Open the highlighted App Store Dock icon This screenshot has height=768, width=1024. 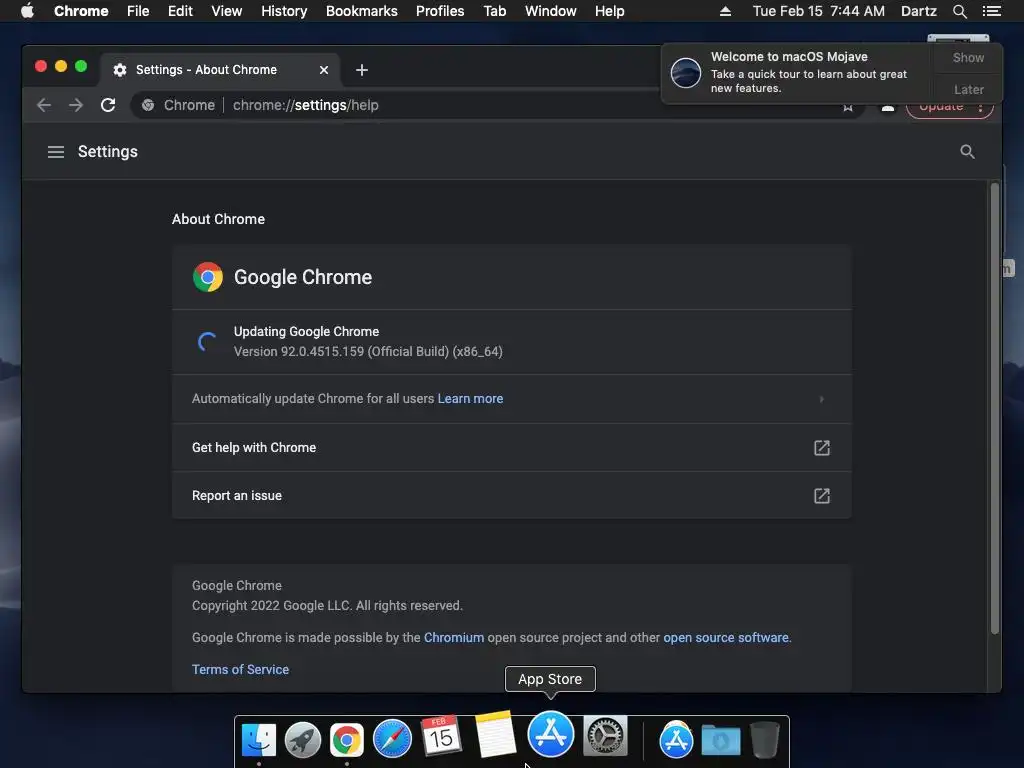551,734
